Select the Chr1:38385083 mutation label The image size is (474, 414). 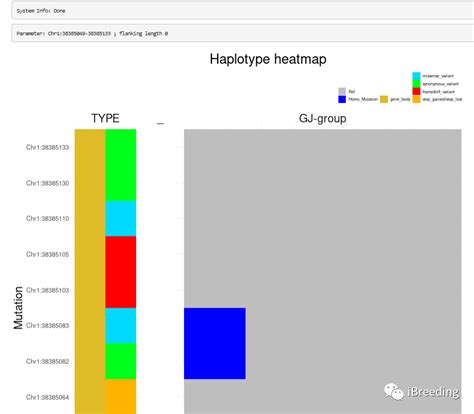point(48,326)
